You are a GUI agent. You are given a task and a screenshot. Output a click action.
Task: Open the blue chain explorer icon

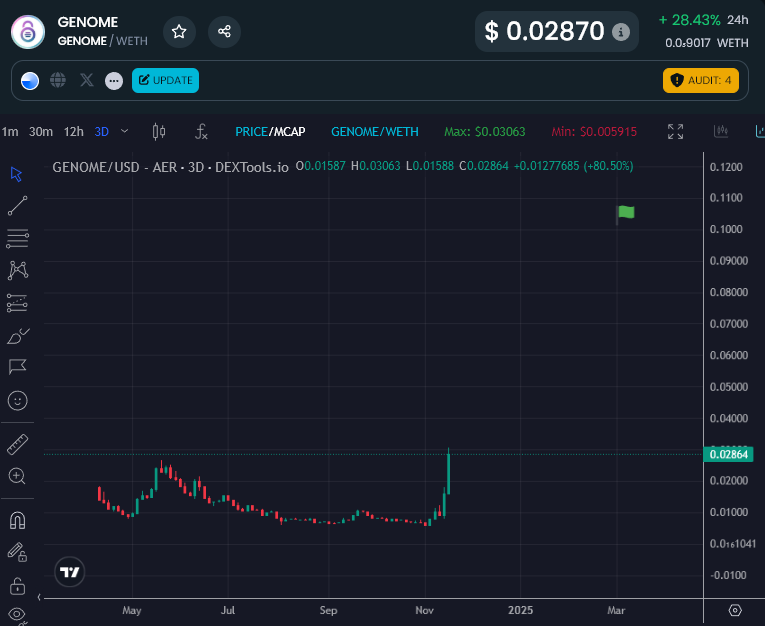[30, 81]
